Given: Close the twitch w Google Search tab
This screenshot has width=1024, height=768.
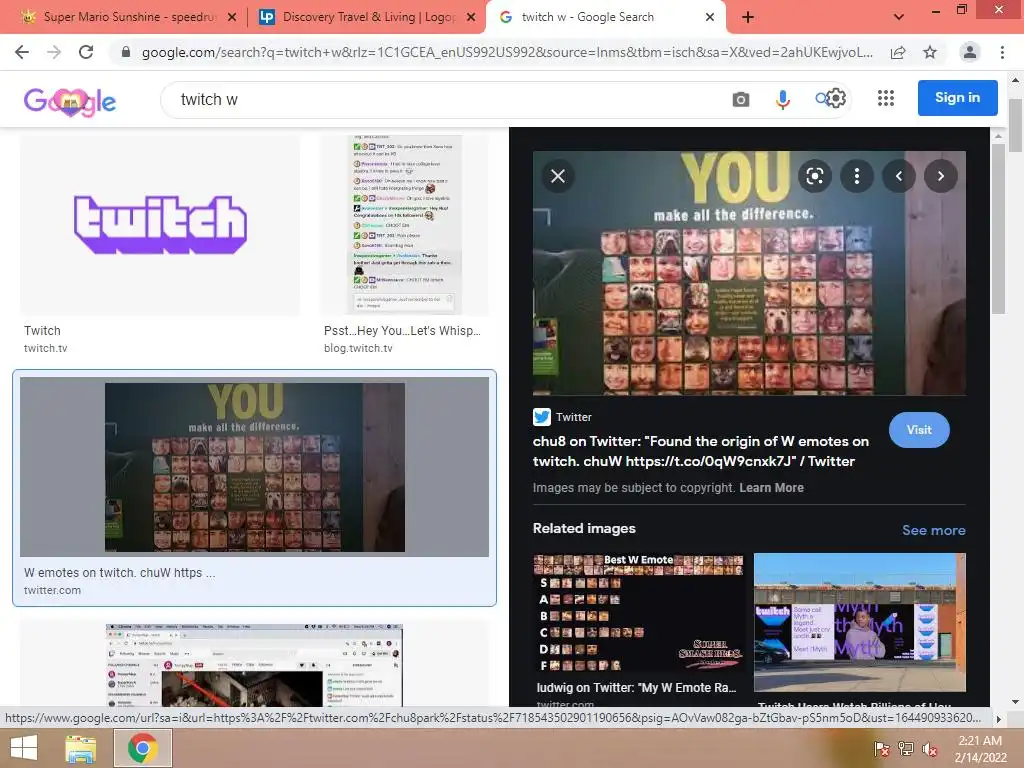Looking at the screenshot, I should click(710, 17).
